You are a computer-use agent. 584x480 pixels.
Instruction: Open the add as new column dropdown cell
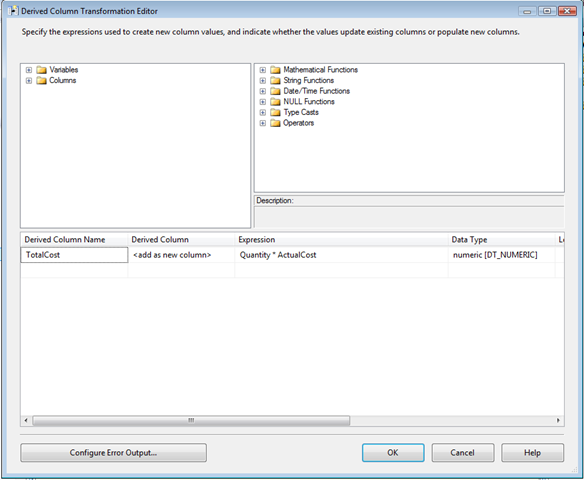tap(181, 255)
